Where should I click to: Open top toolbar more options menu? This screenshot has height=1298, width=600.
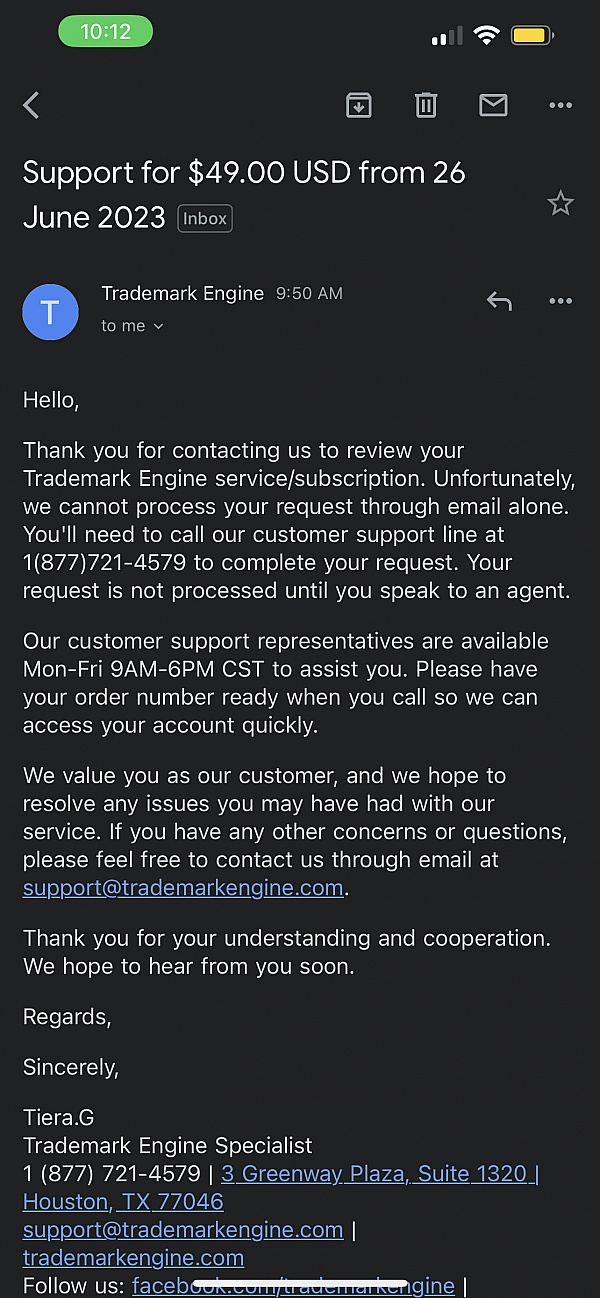[560, 105]
